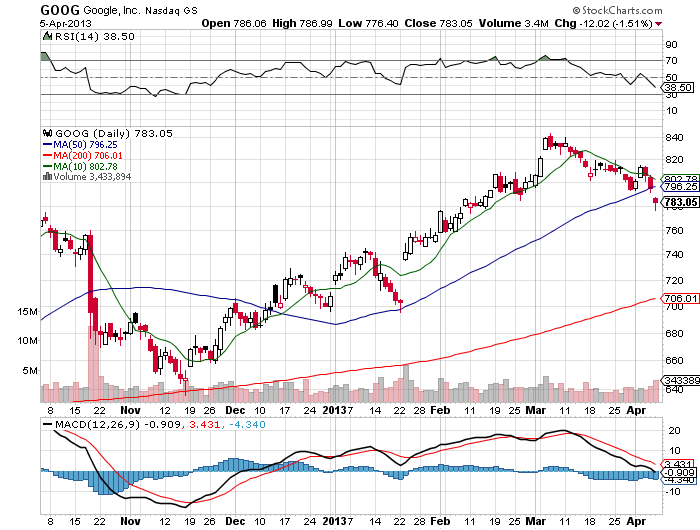Click the 15M volume axis label
700x530 pixels.
(27, 312)
